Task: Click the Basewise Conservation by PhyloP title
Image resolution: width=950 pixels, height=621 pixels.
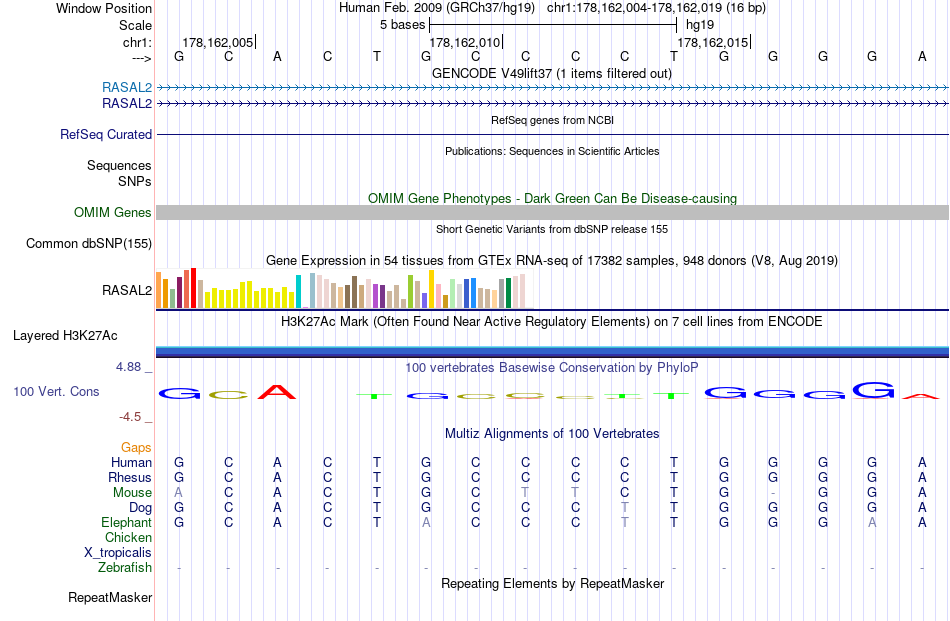Action: coord(552,367)
